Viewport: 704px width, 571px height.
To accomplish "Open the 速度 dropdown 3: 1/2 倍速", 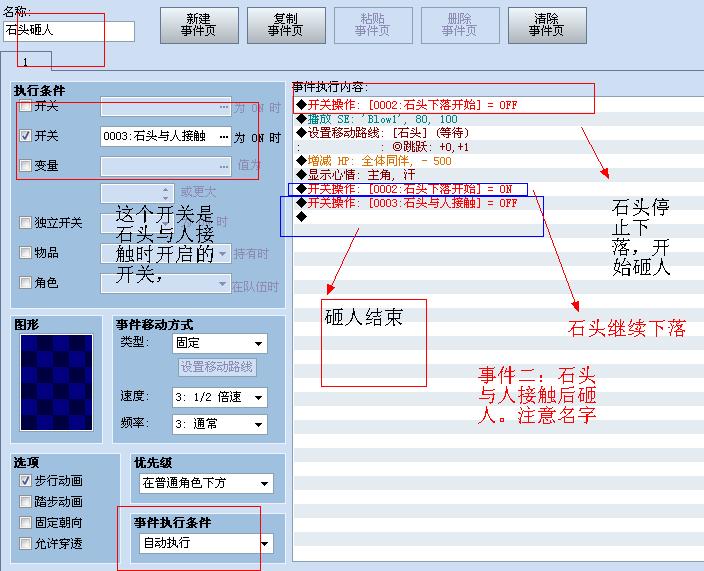I will pos(220,397).
